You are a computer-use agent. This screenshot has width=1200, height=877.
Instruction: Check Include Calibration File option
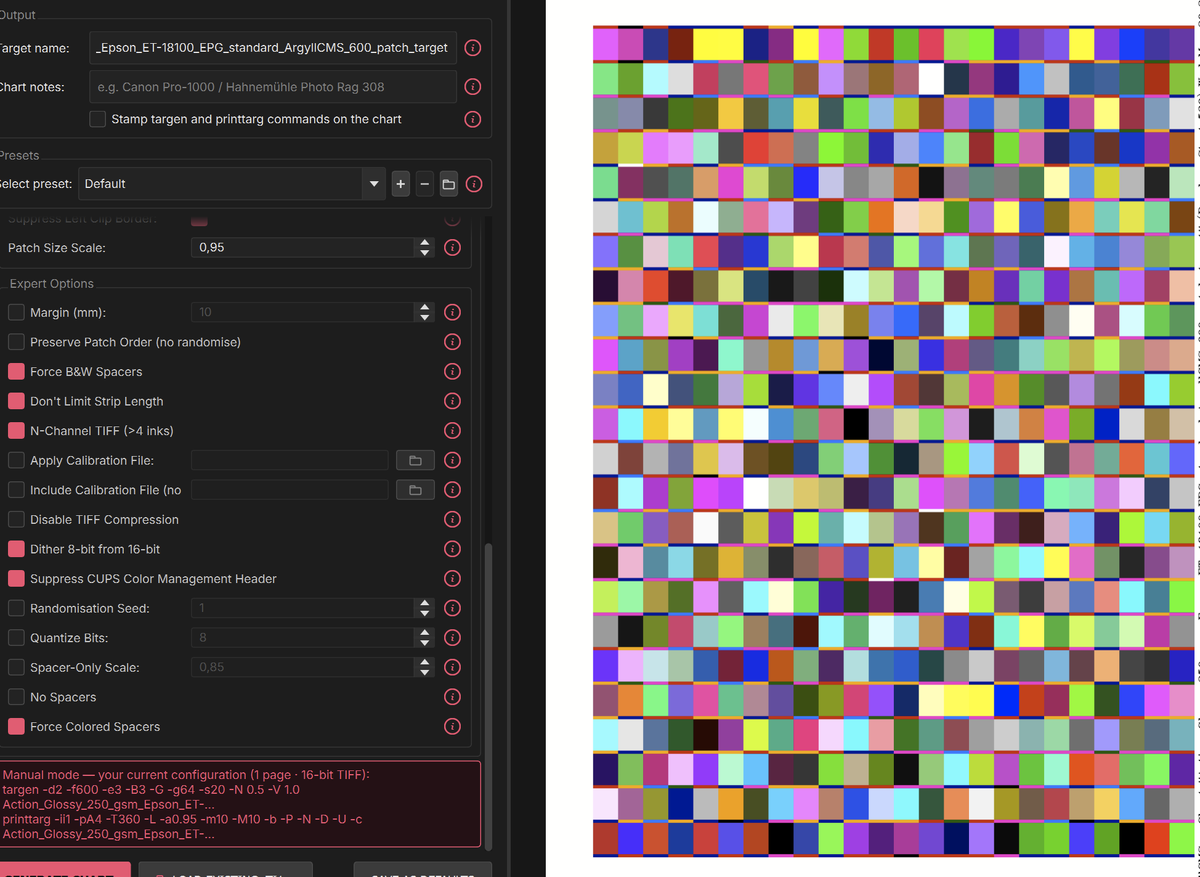coord(16,490)
